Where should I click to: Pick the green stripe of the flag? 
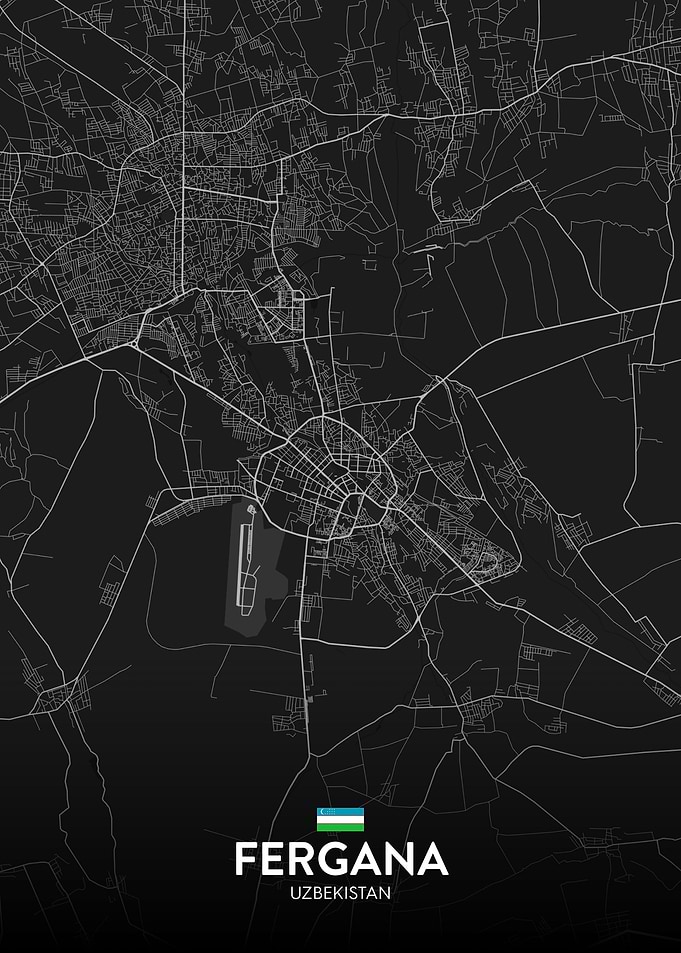(340, 827)
